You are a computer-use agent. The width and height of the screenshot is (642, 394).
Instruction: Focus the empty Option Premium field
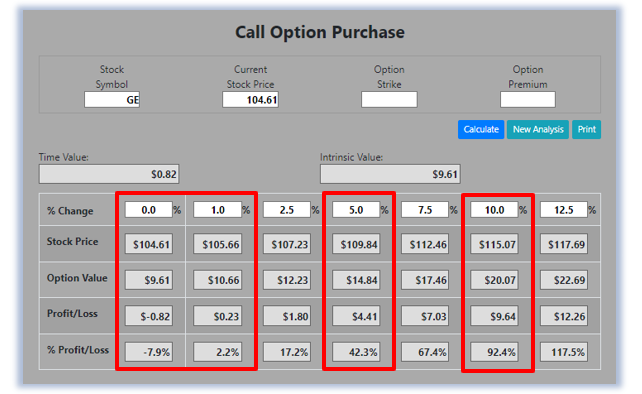528,100
